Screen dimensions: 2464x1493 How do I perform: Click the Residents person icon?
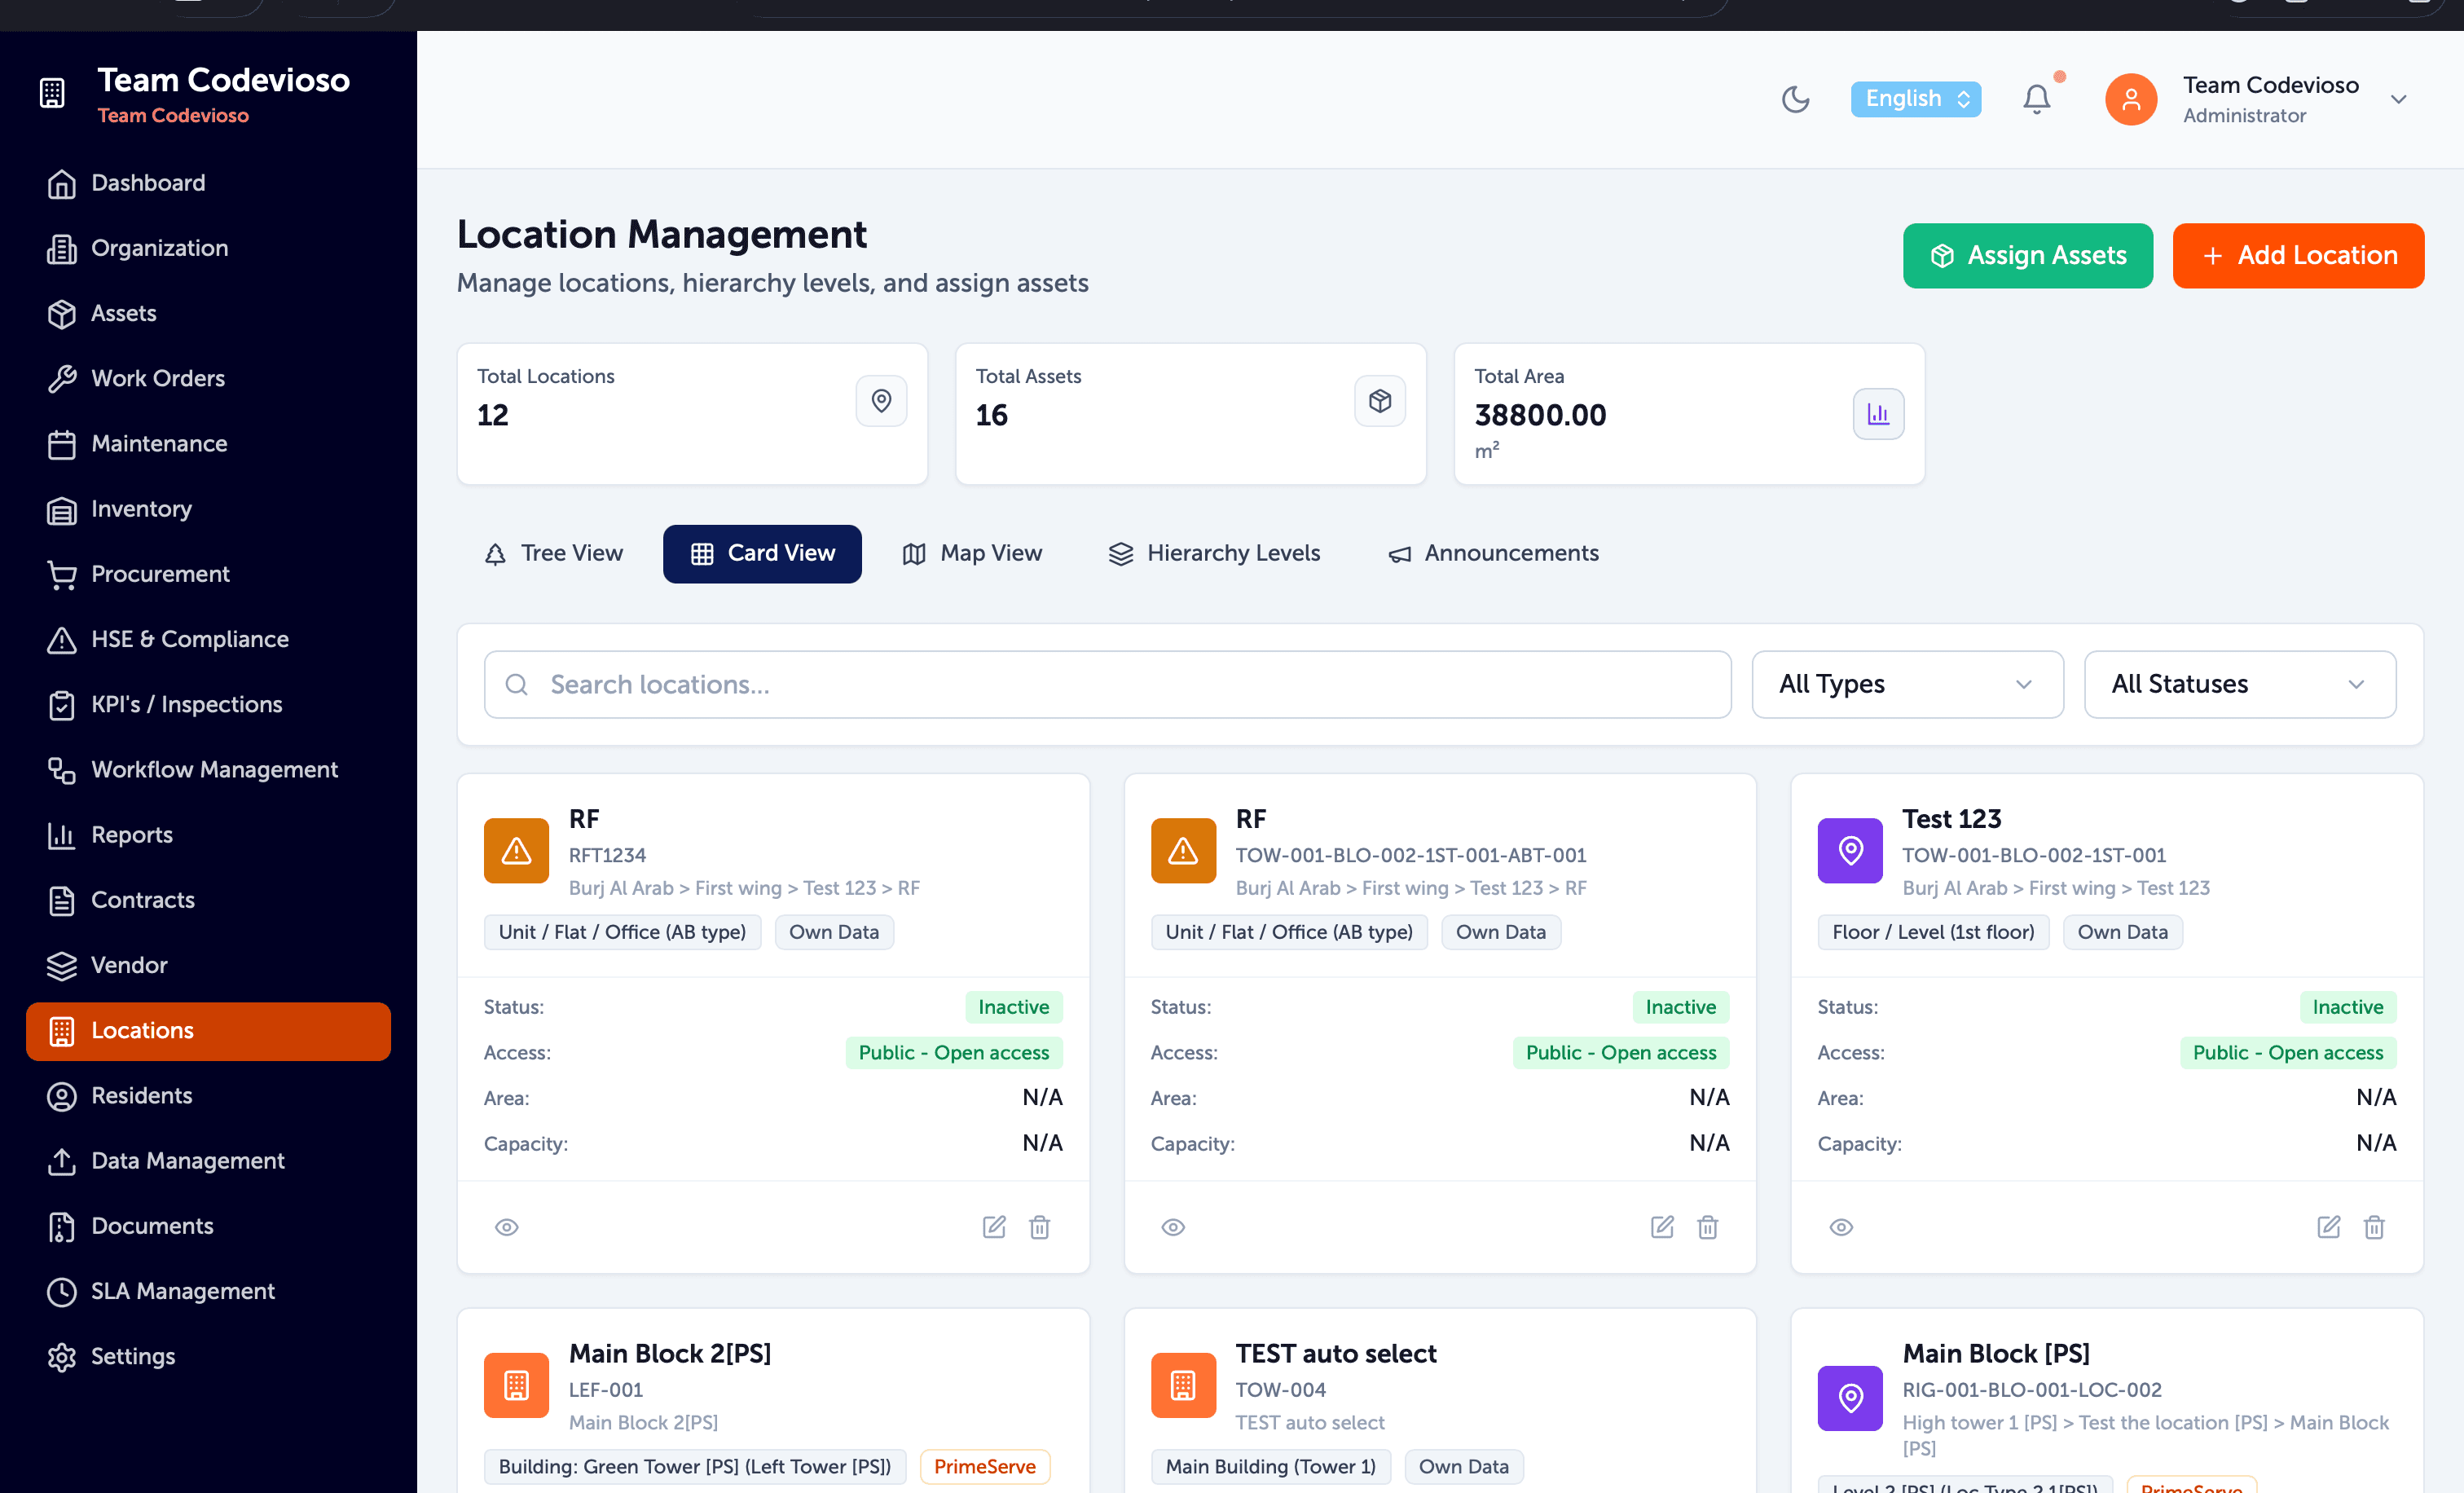(61, 1096)
